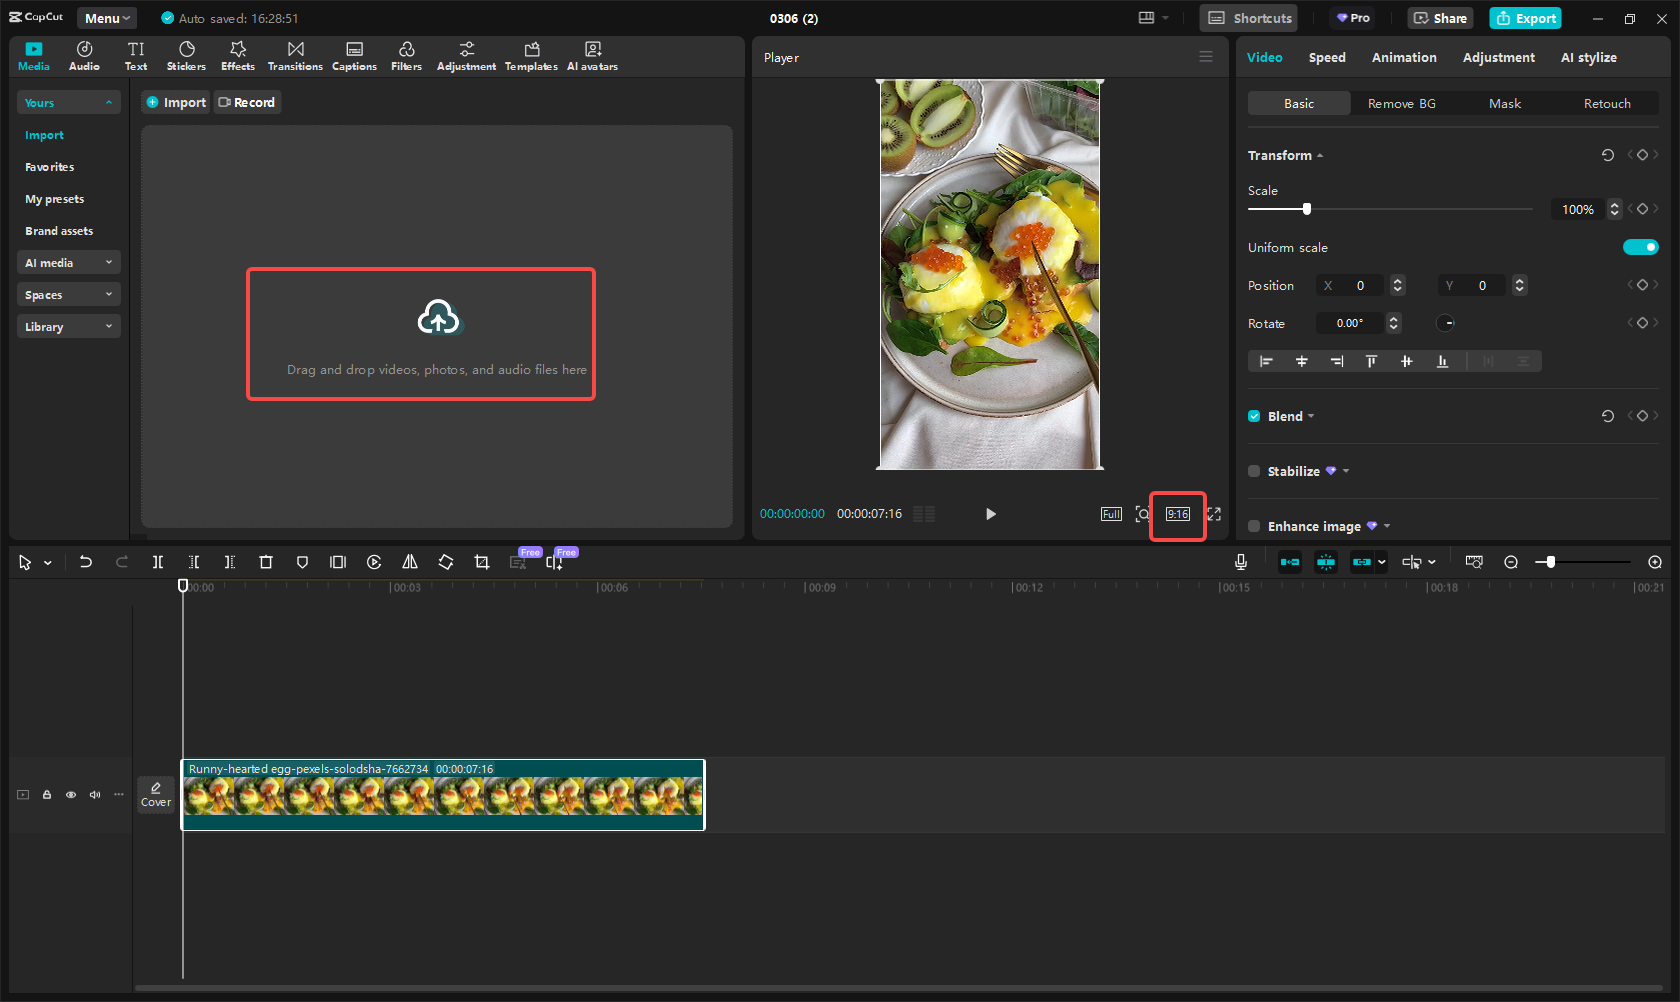The image size is (1680, 1002).
Task: Play the video in the Player
Action: 990,514
